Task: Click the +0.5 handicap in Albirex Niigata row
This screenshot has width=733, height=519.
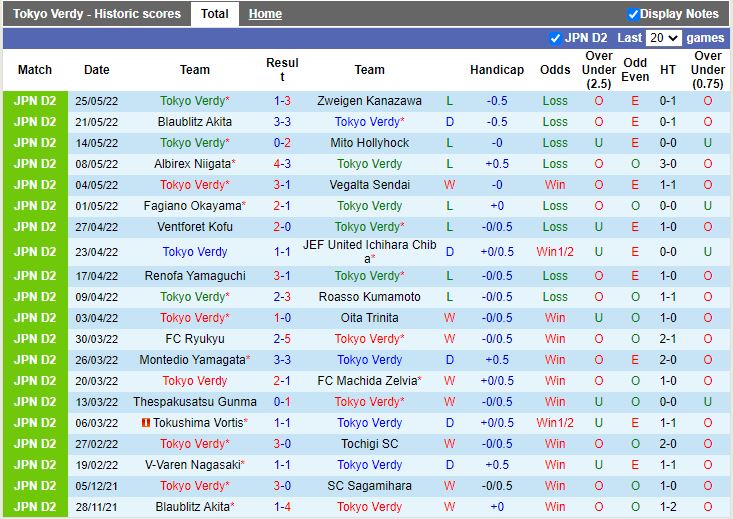Action: point(497,164)
